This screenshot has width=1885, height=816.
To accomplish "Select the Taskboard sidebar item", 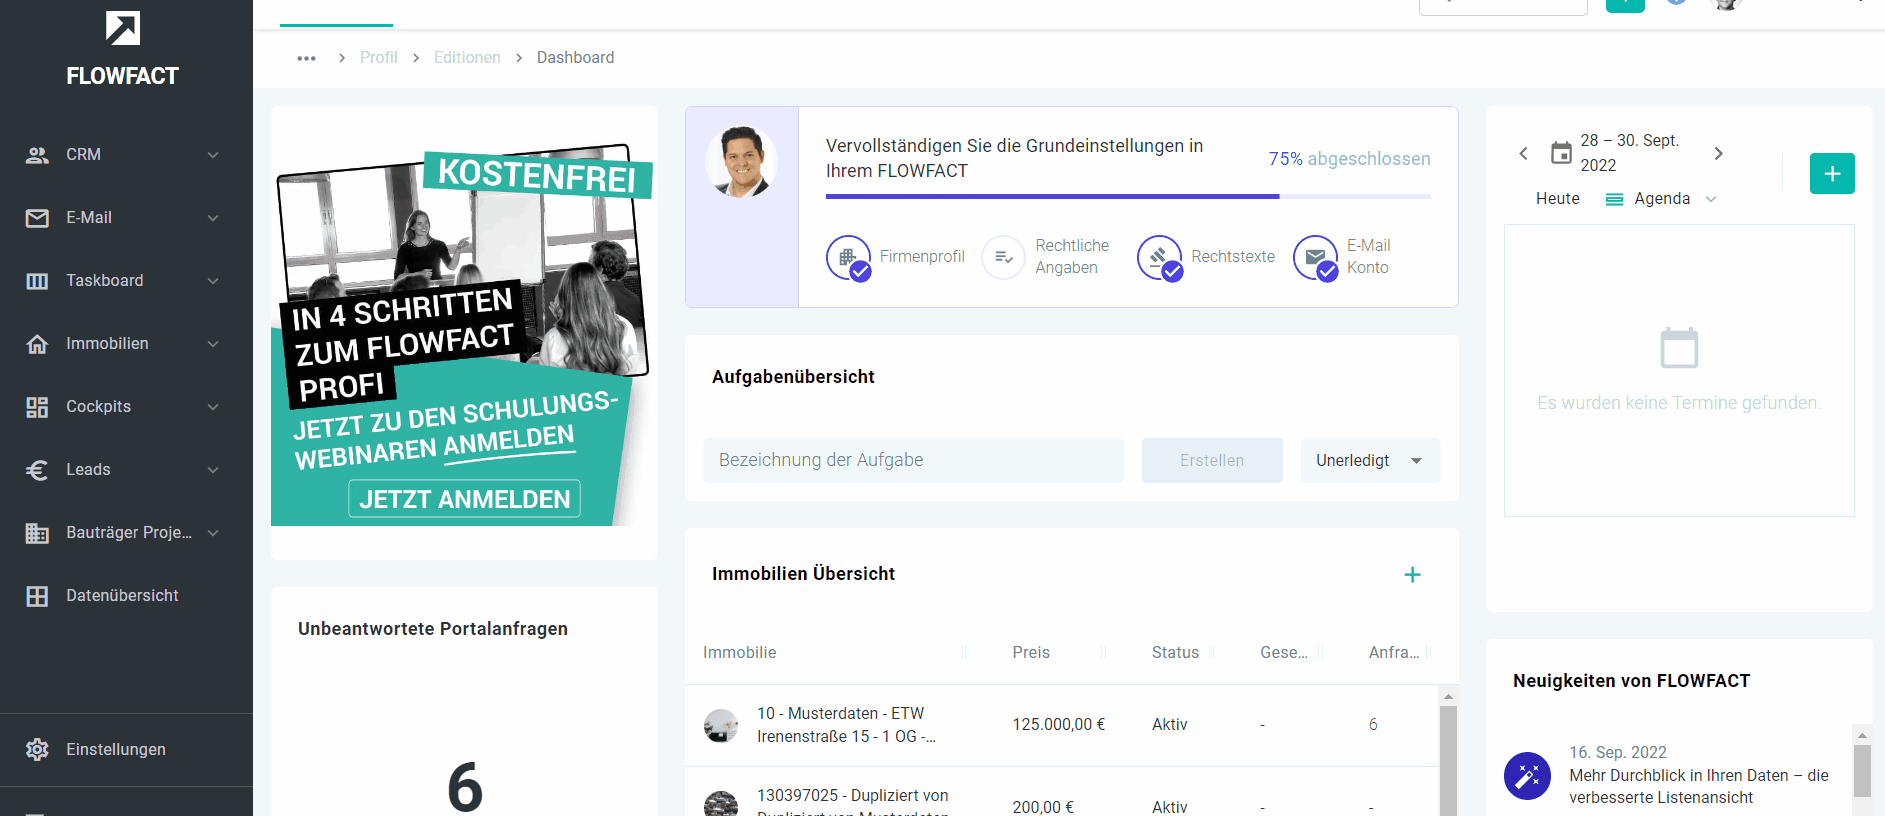I will [126, 281].
